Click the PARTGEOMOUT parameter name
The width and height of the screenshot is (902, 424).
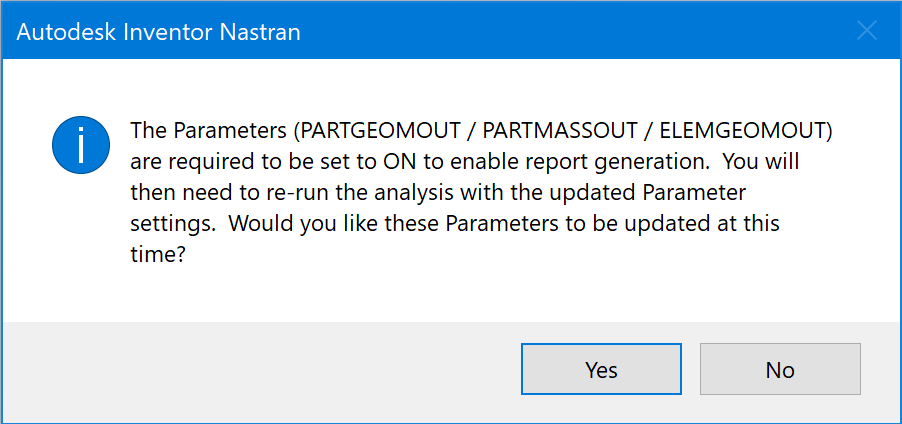click(369, 131)
